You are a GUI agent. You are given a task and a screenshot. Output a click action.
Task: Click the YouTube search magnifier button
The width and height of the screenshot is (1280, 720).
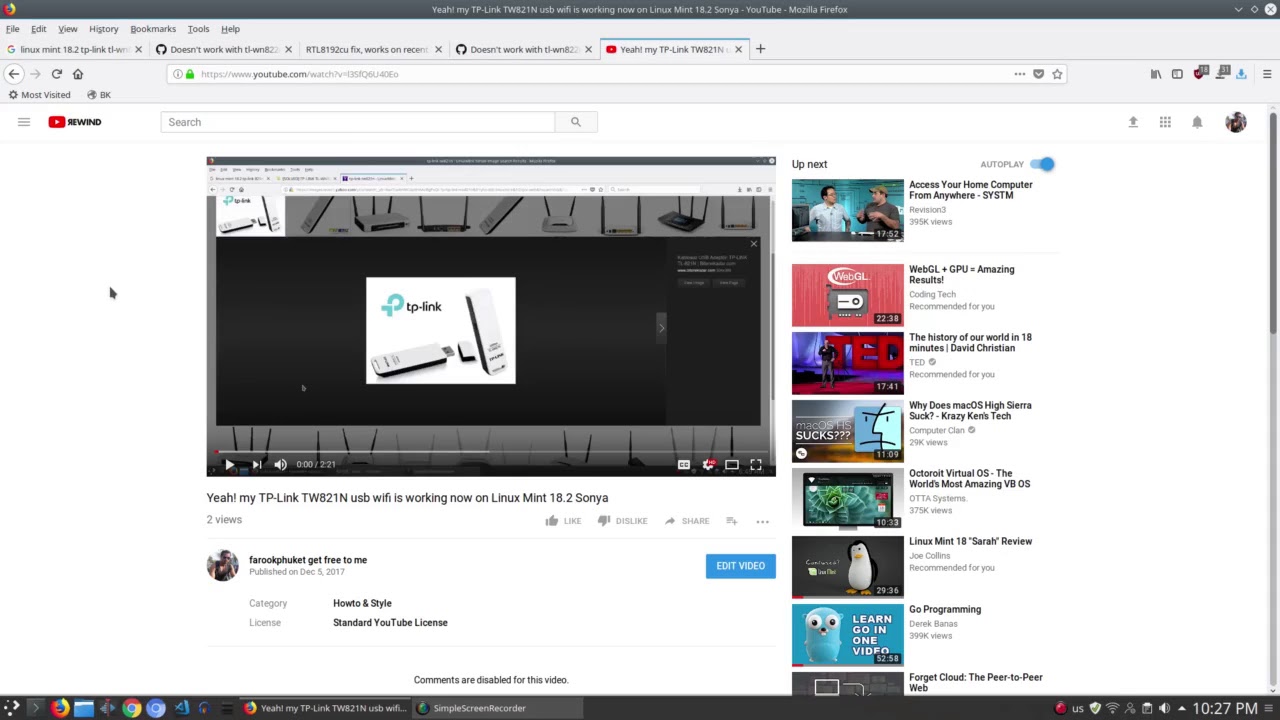point(576,122)
